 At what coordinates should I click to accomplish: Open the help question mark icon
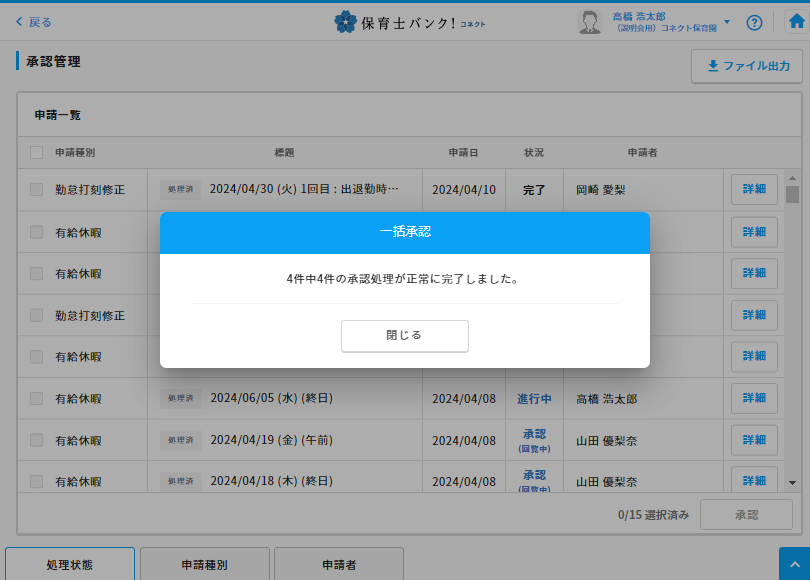(x=754, y=22)
